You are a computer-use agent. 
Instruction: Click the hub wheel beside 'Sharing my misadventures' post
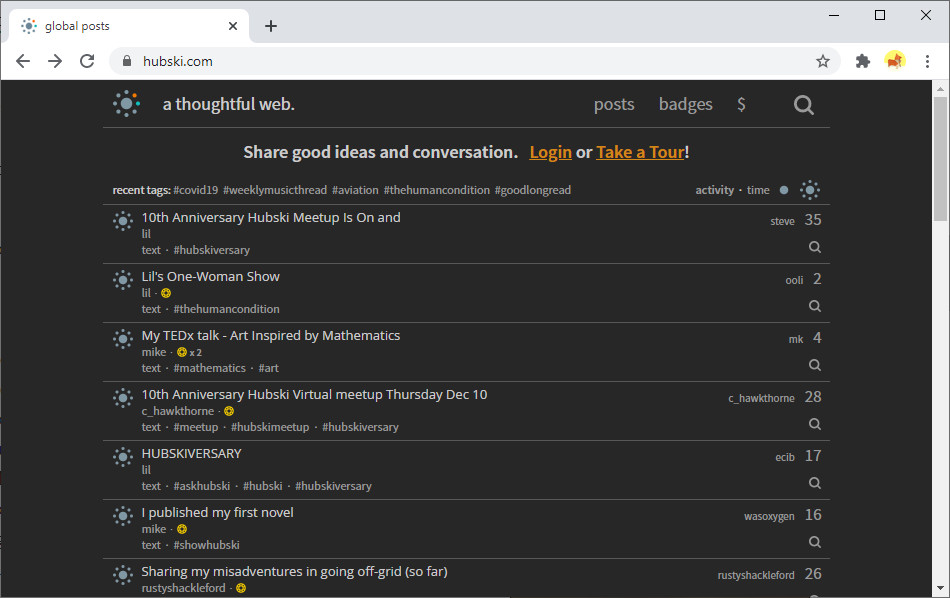[x=123, y=574]
